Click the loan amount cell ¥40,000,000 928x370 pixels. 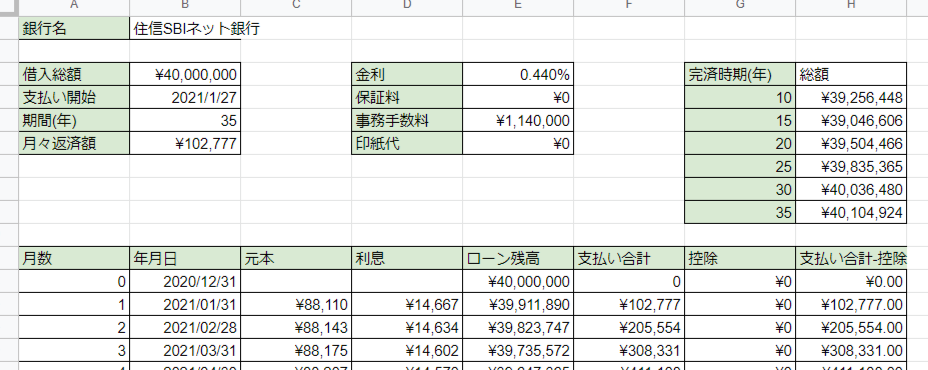pyautogui.click(x=185, y=75)
